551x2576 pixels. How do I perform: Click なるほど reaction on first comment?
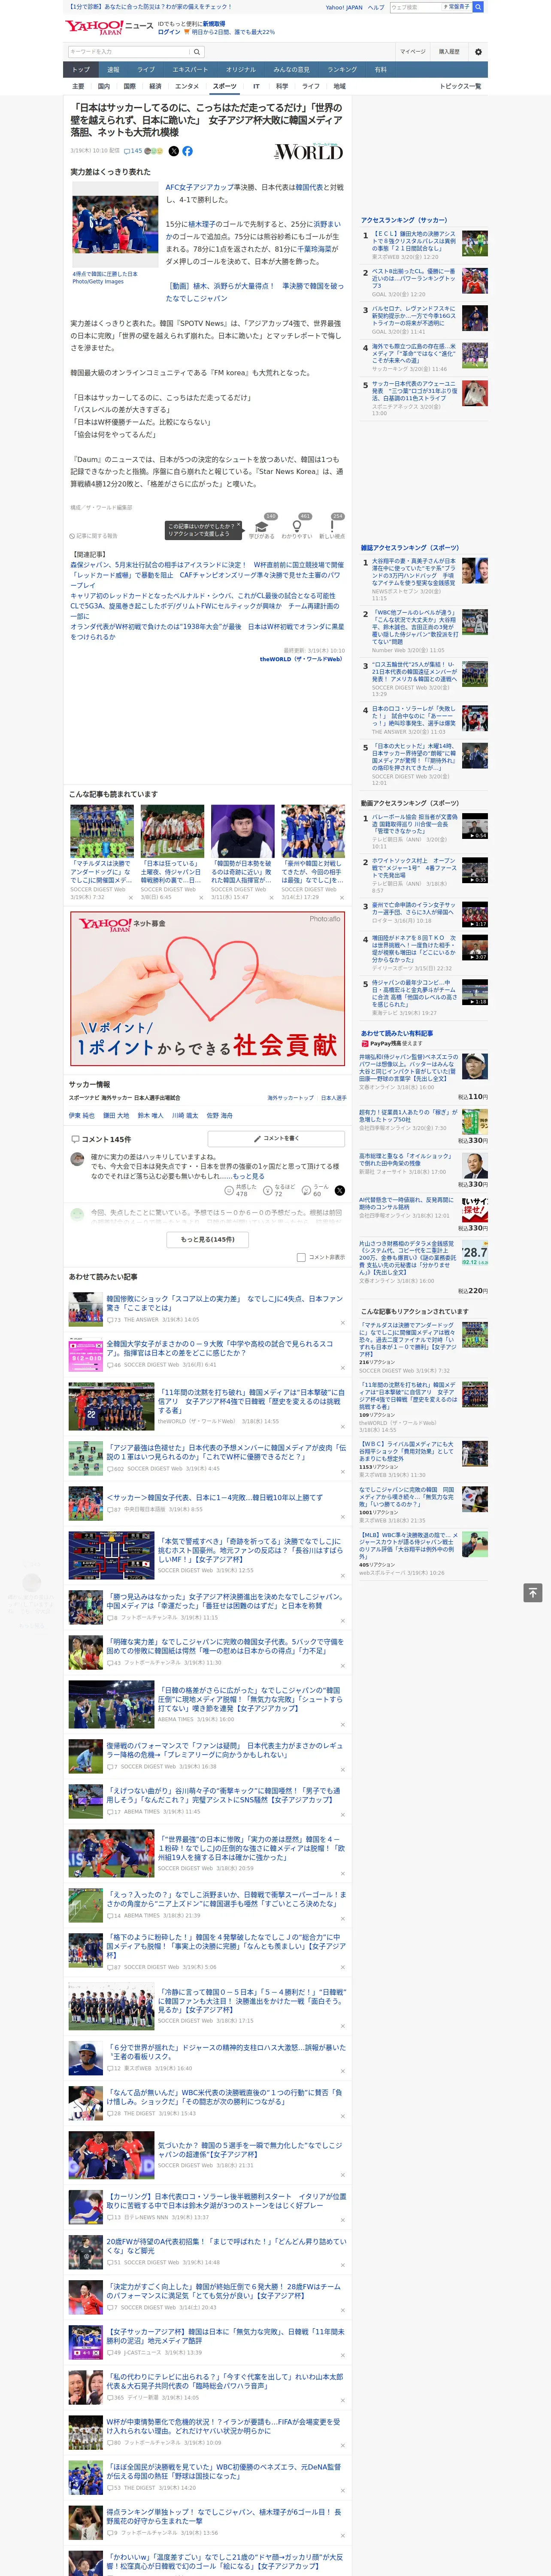coord(279,1190)
